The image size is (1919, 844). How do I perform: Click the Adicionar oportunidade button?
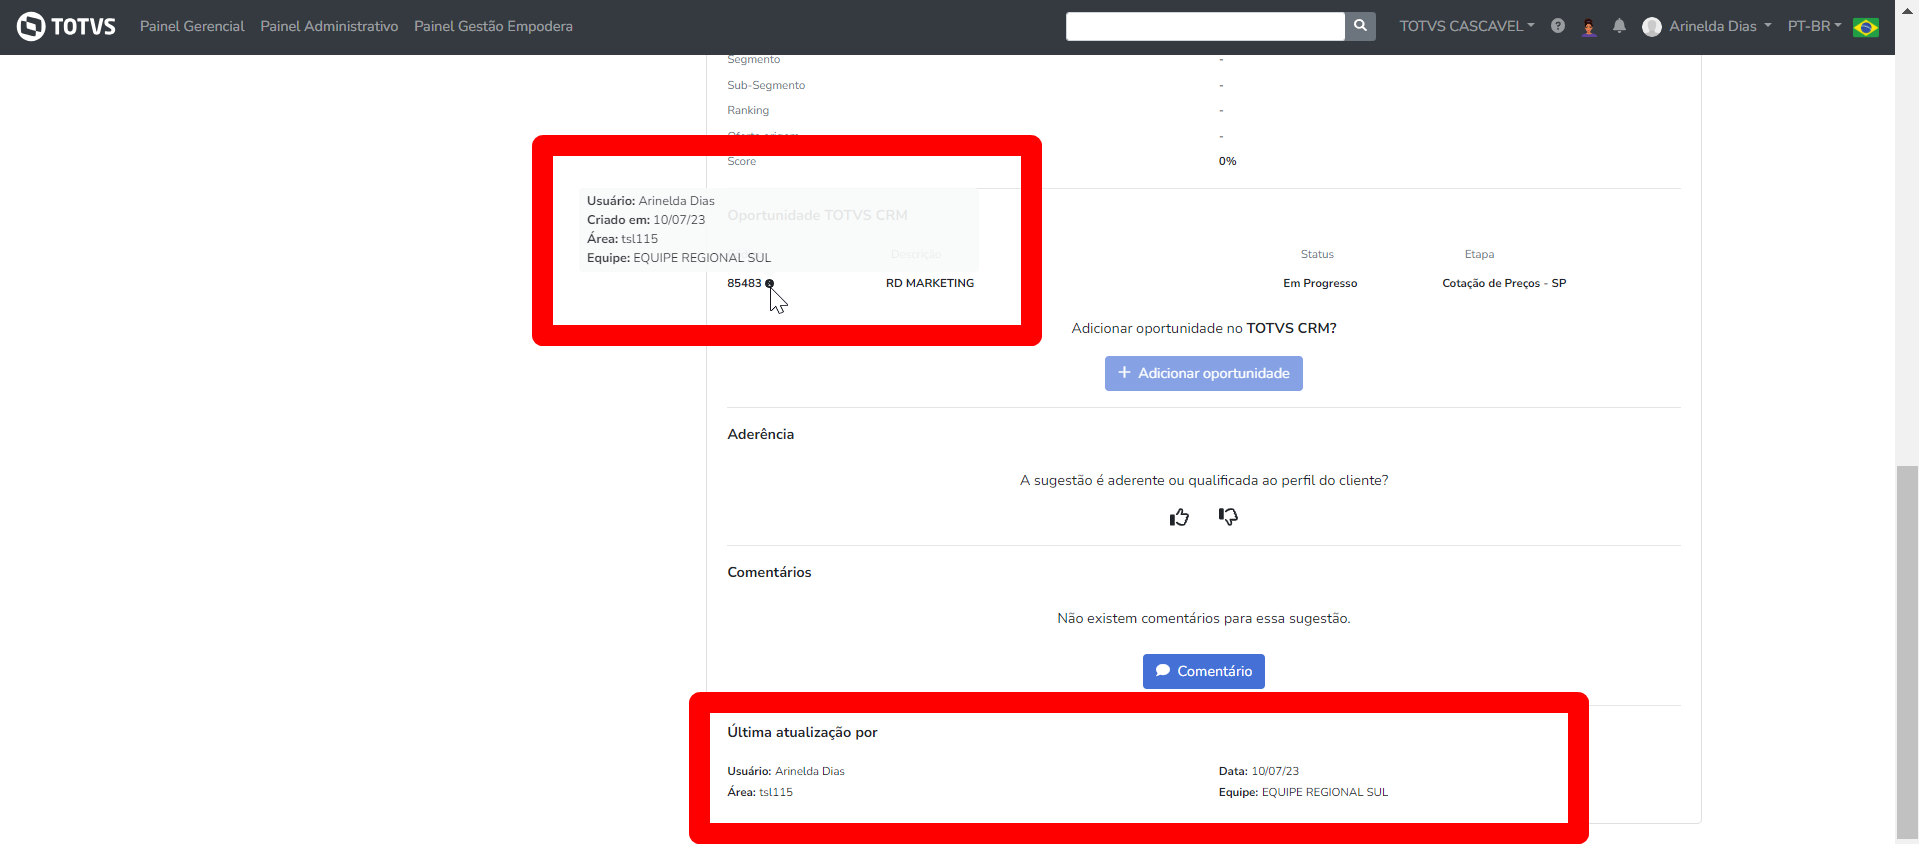coord(1204,373)
